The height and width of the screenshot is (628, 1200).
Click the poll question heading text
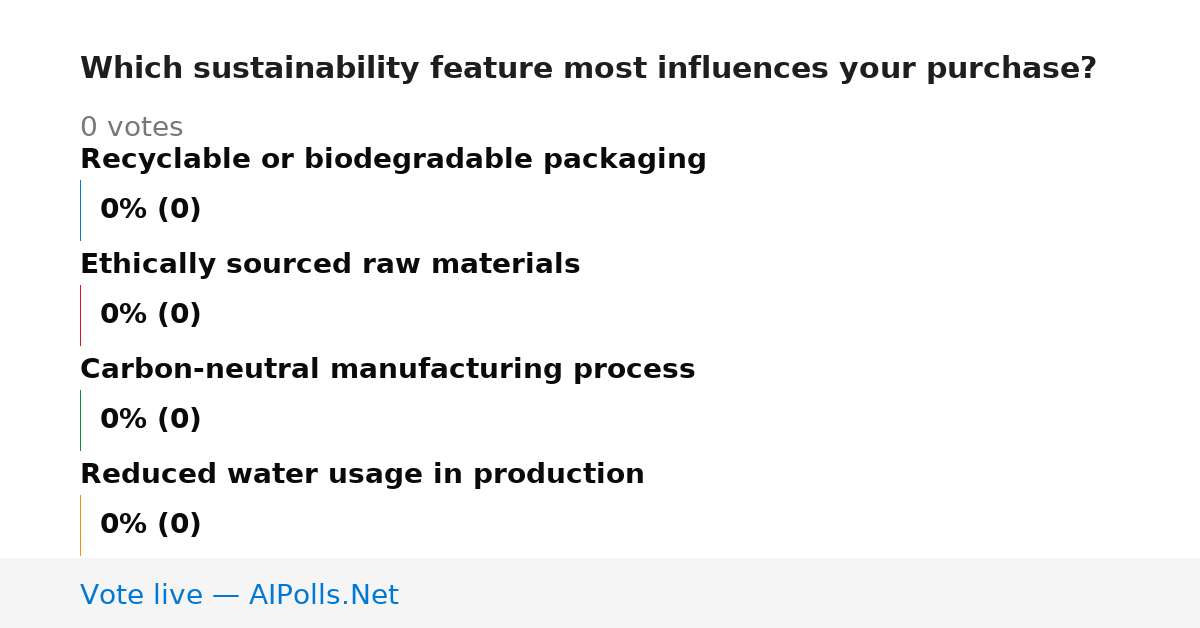click(x=588, y=69)
